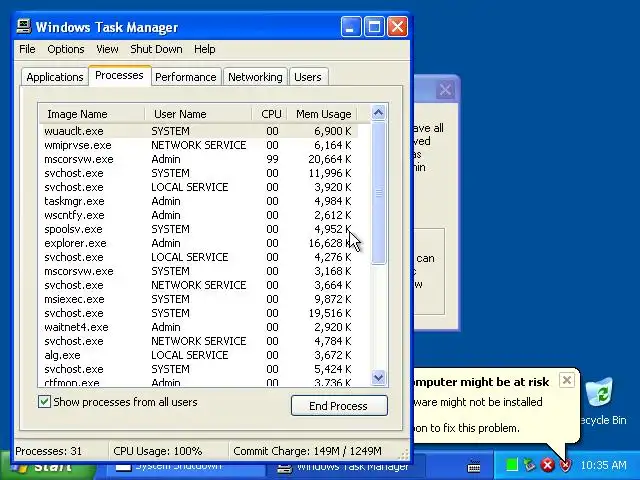Click the process list scroll down arrow
This screenshot has width=640, height=480.
click(x=378, y=377)
